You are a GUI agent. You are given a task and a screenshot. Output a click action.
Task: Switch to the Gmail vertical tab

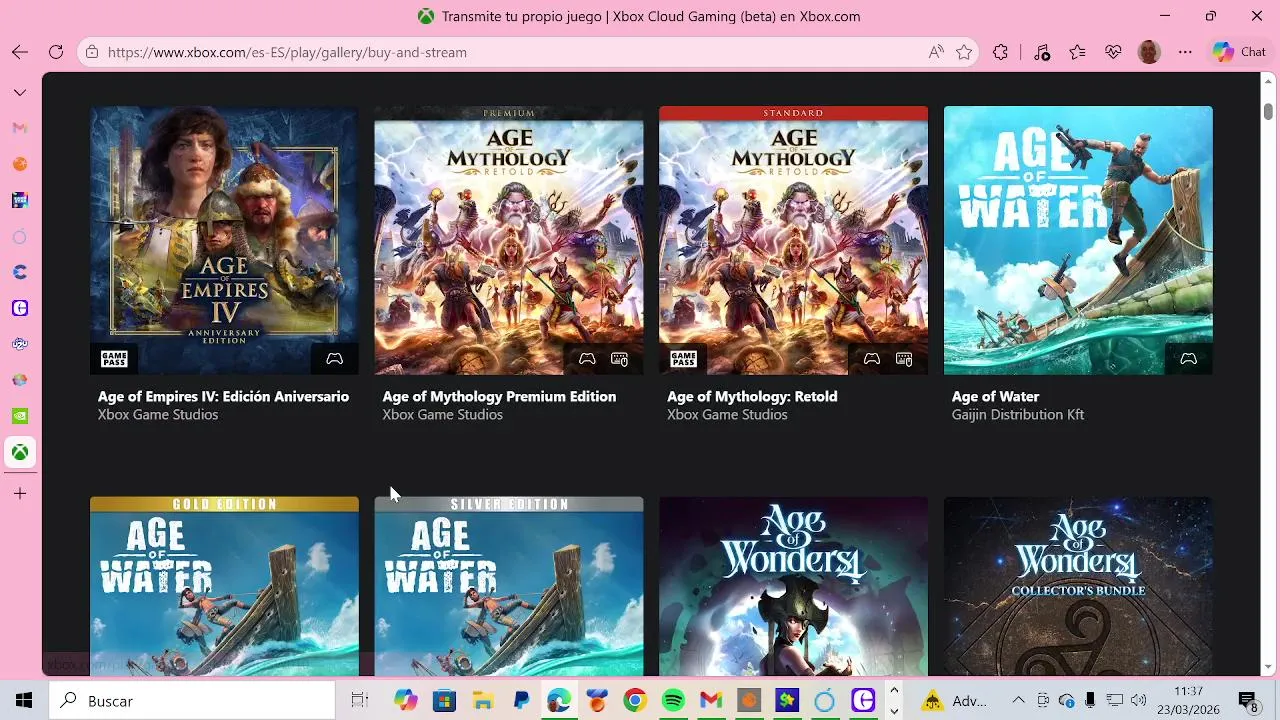point(20,128)
